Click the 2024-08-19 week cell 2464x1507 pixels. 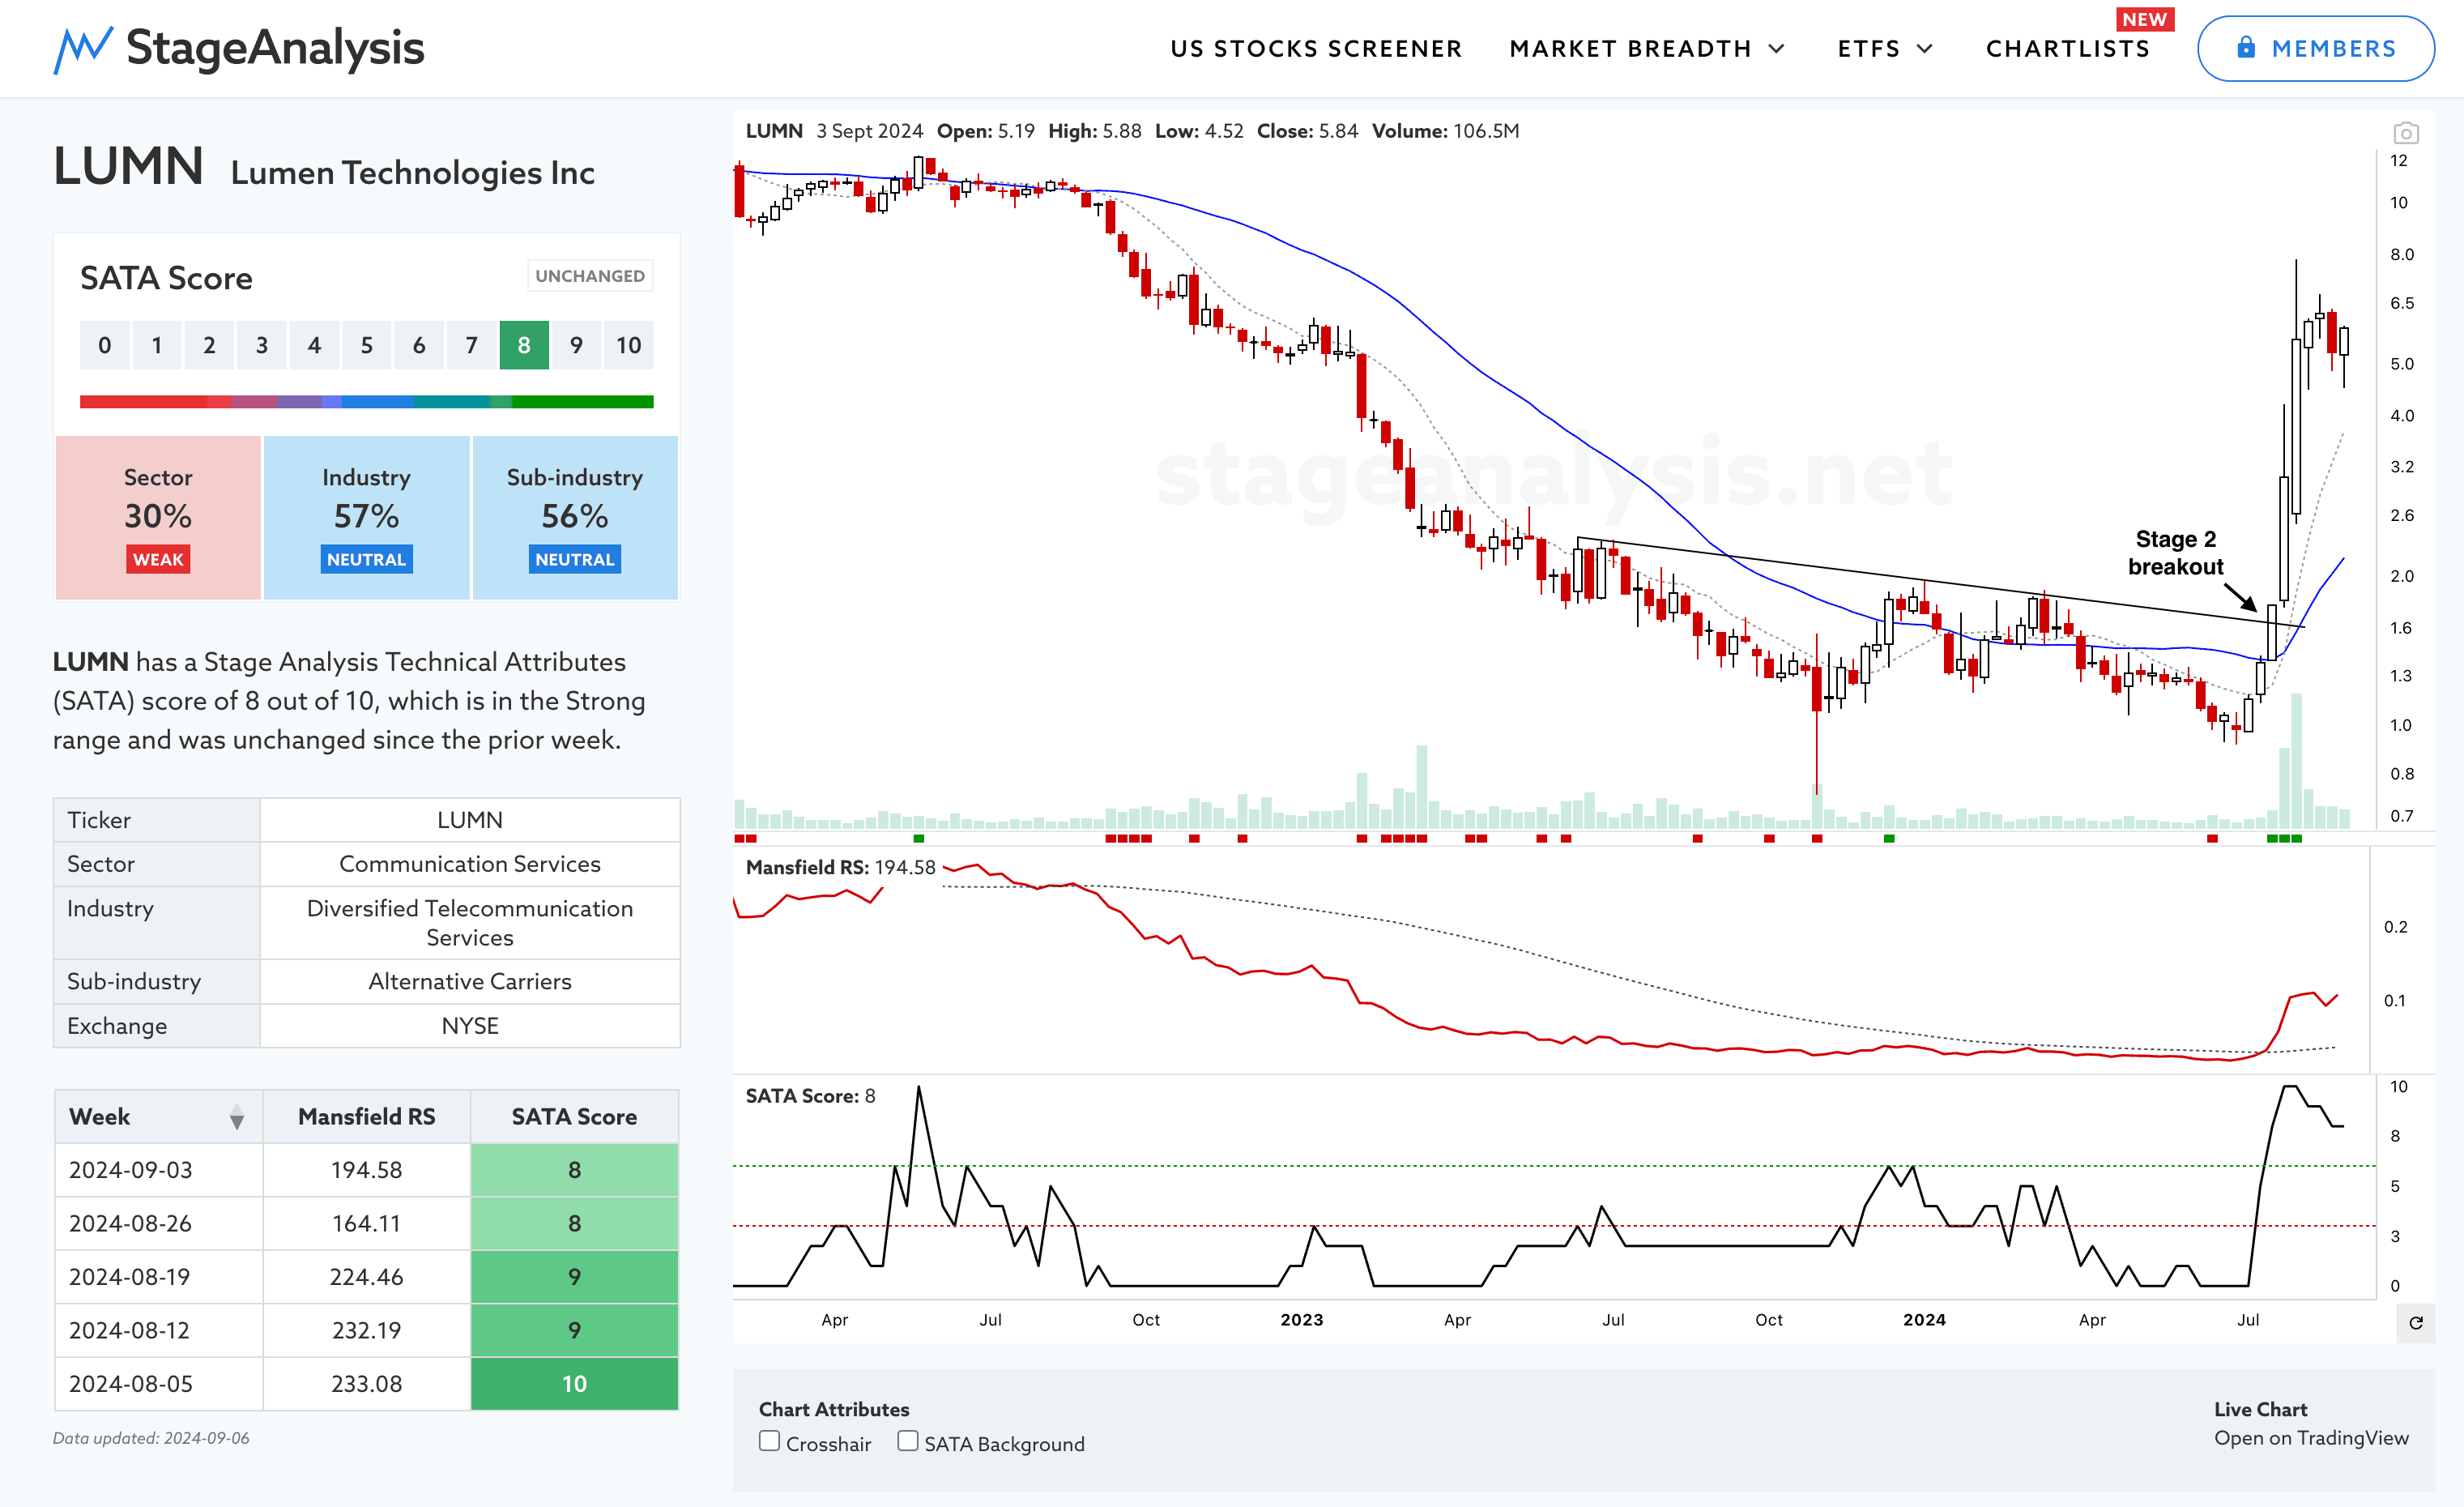pyautogui.click(x=159, y=1277)
